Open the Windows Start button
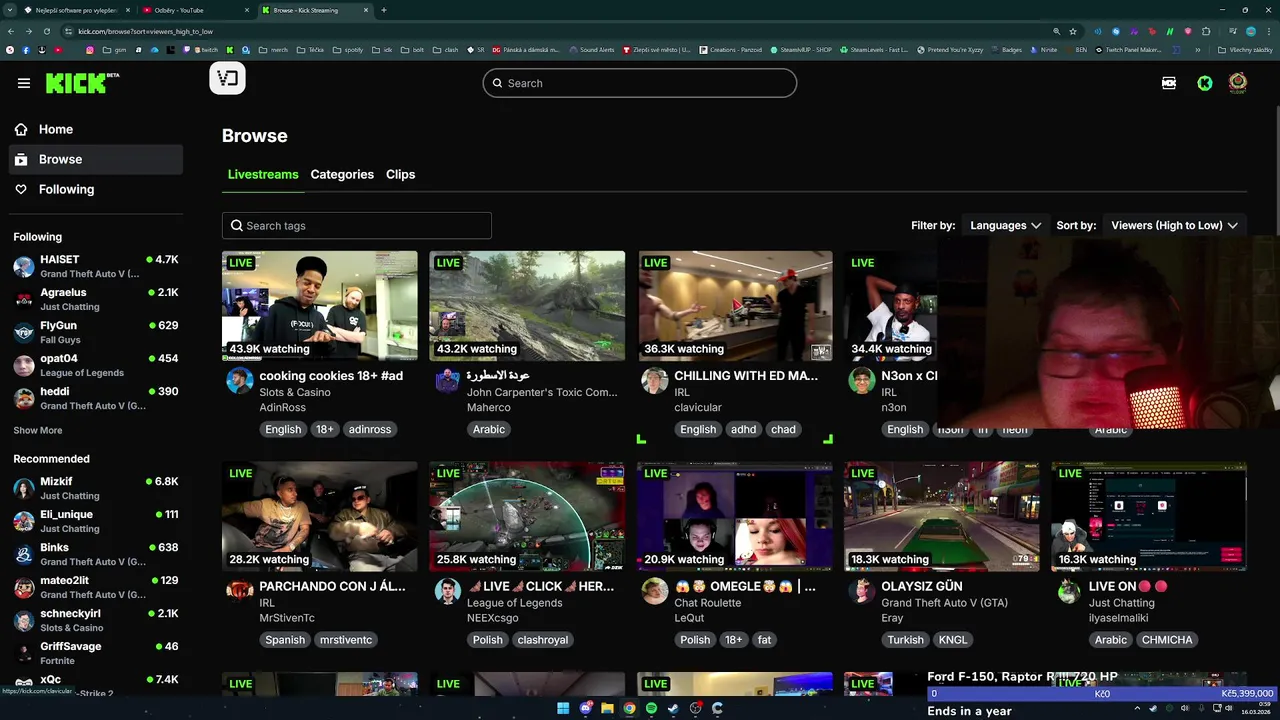This screenshot has height=720, width=1280. pyautogui.click(x=563, y=708)
